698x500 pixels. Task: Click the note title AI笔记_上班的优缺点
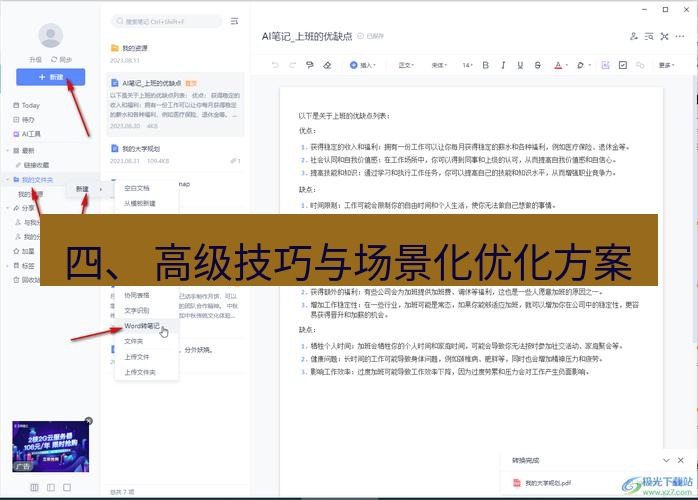(x=307, y=36)
